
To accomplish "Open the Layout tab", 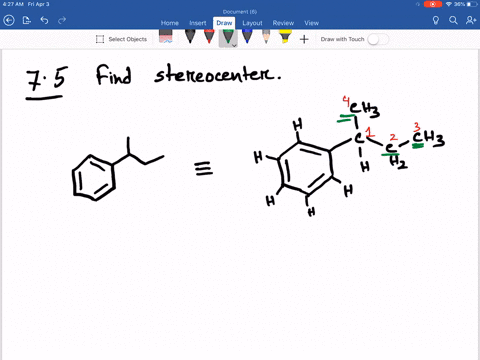I will [252, 23].
